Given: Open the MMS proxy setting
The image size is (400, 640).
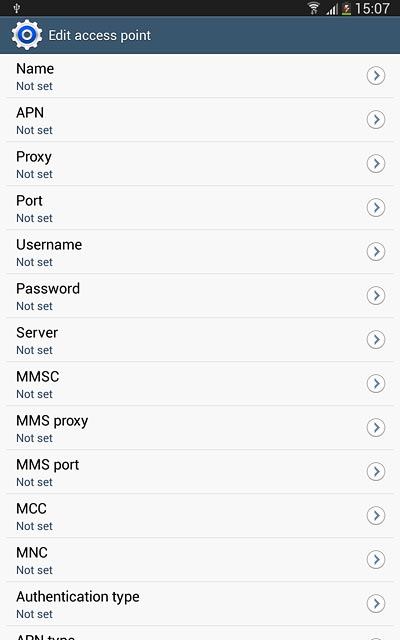Looking at the screenshot, I should pyautogui.click(x=200, y=428).
